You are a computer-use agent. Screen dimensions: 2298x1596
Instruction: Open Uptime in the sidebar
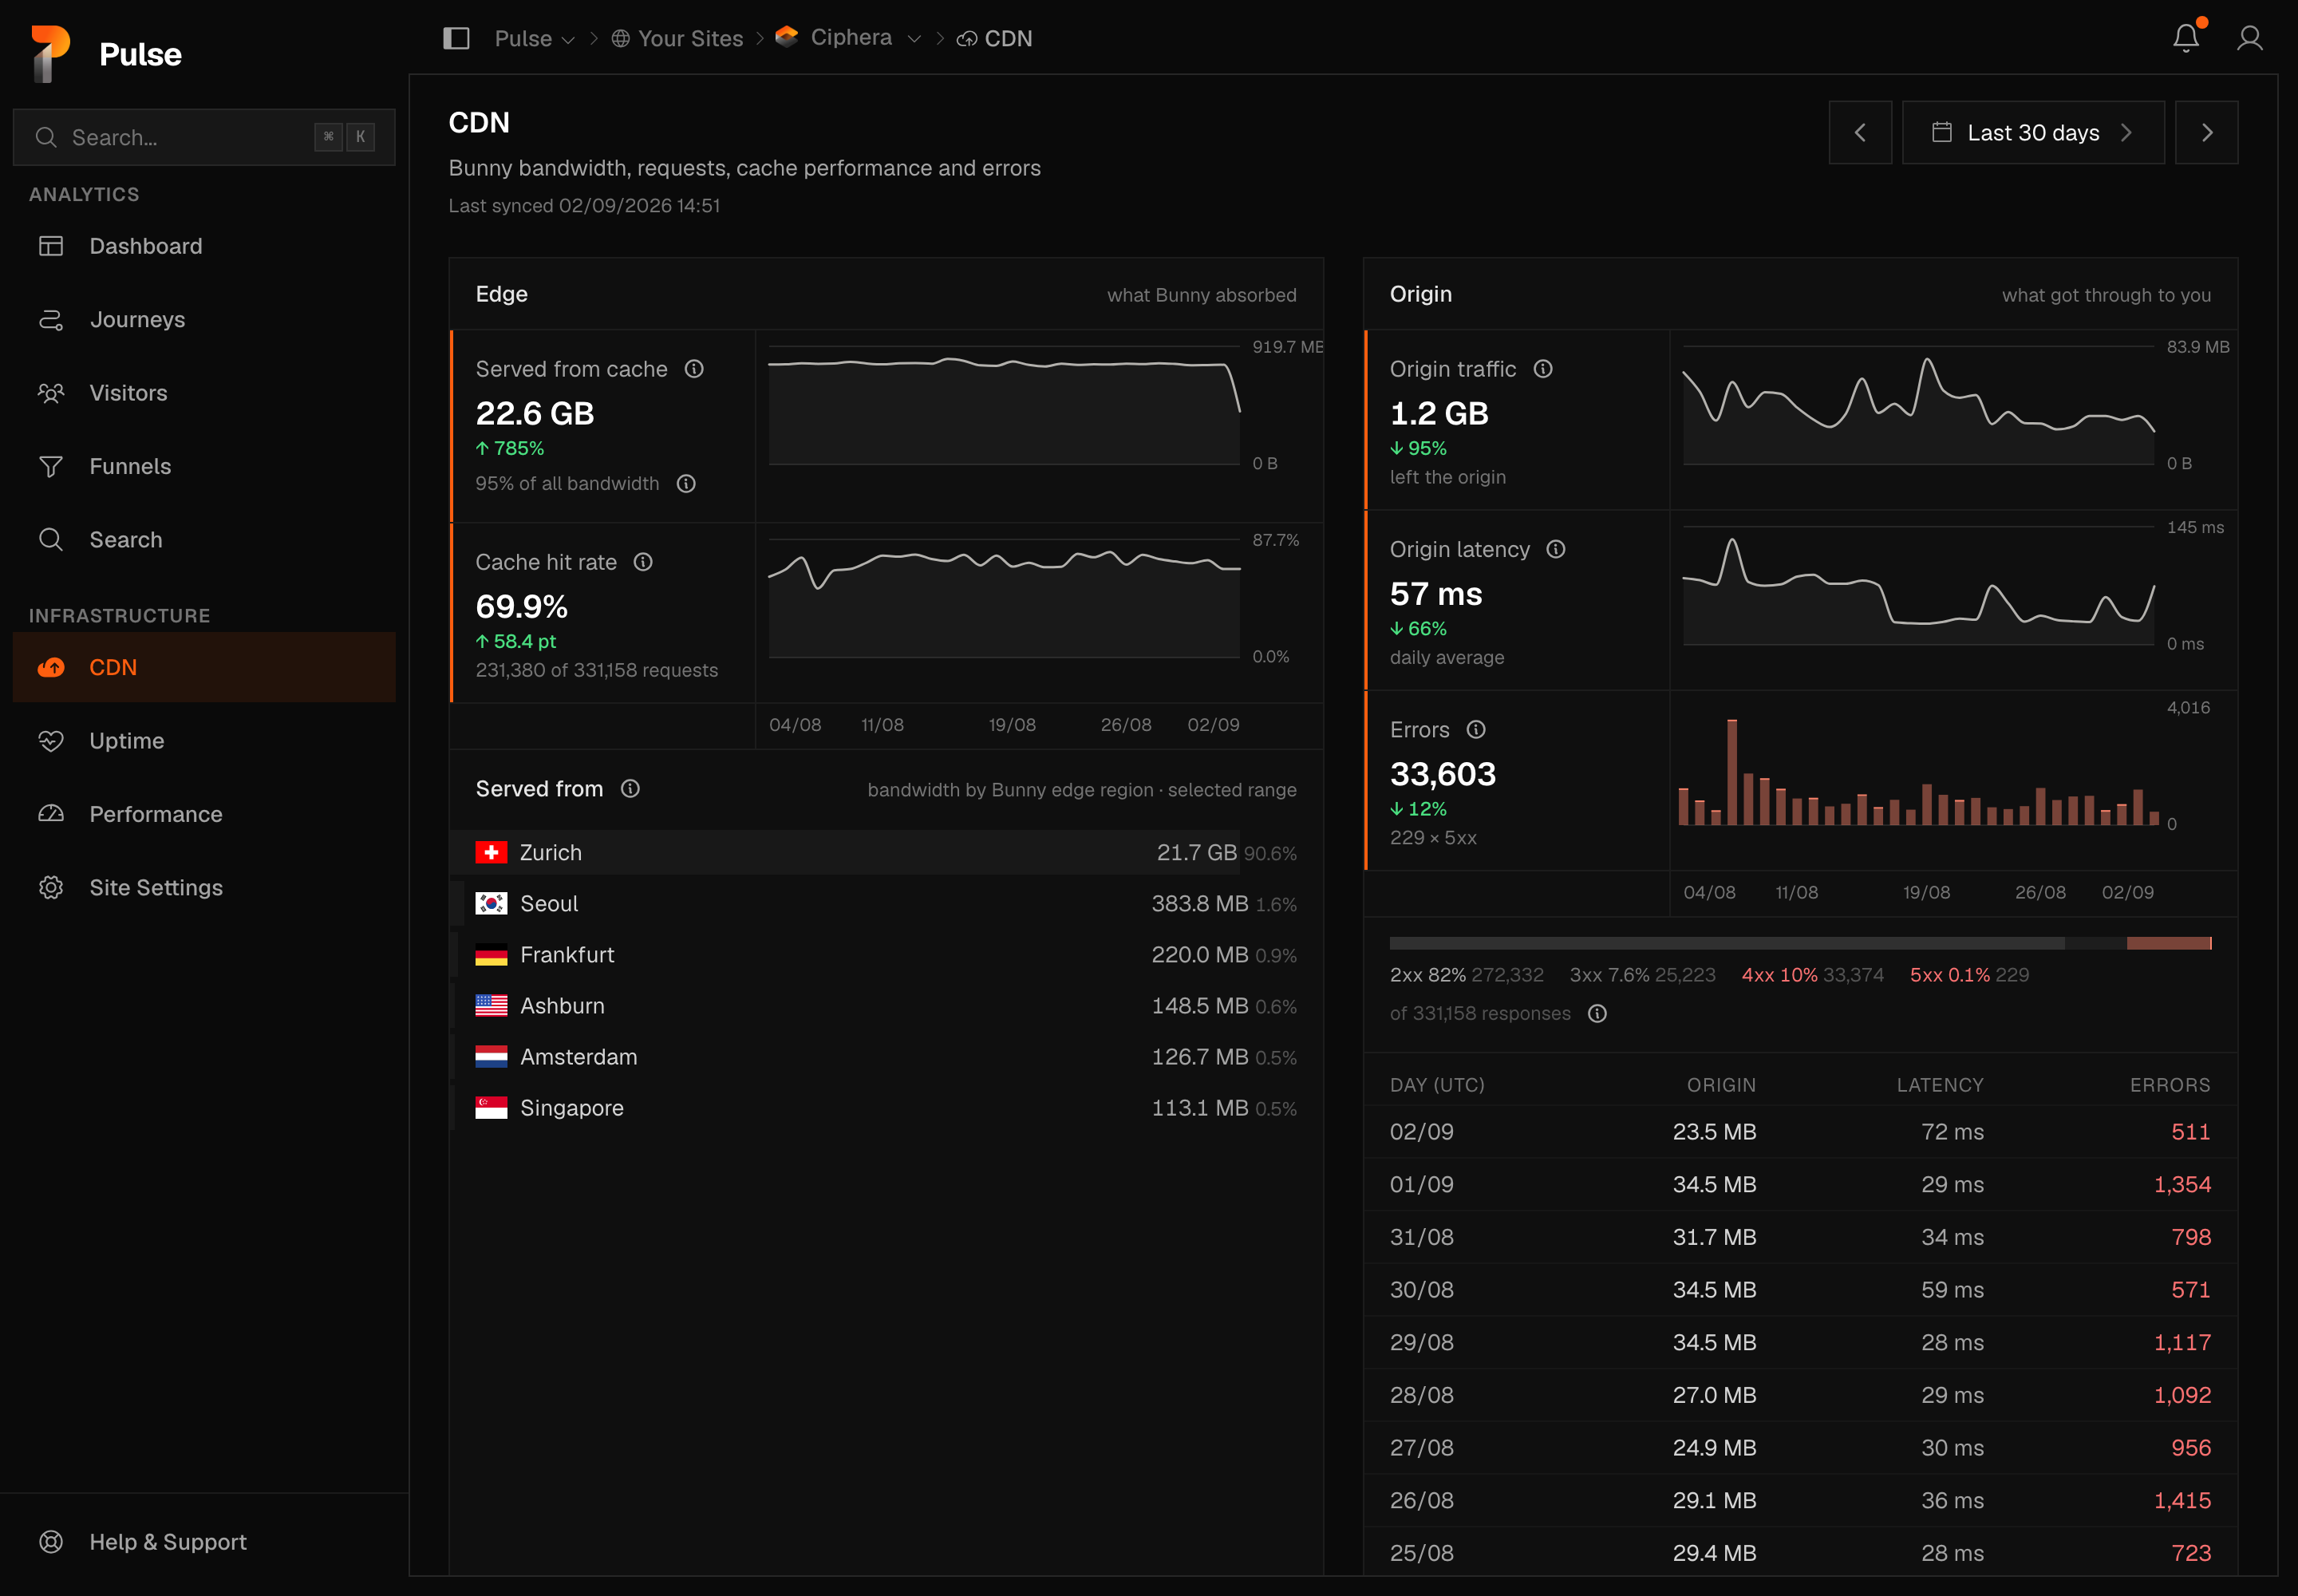[x=204, y=741]
